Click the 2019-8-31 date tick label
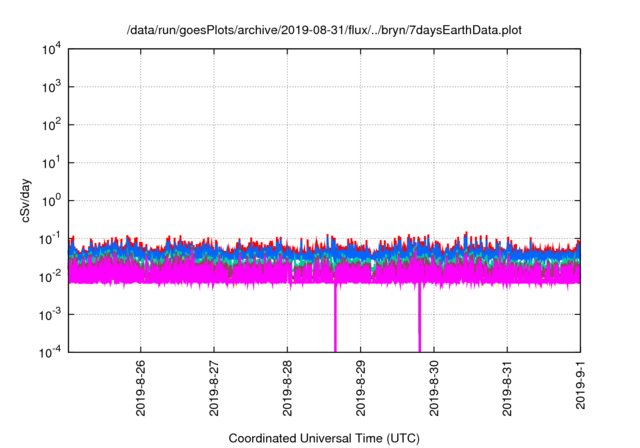This screenshot has width=640, height=448. [x=507, y=388]
